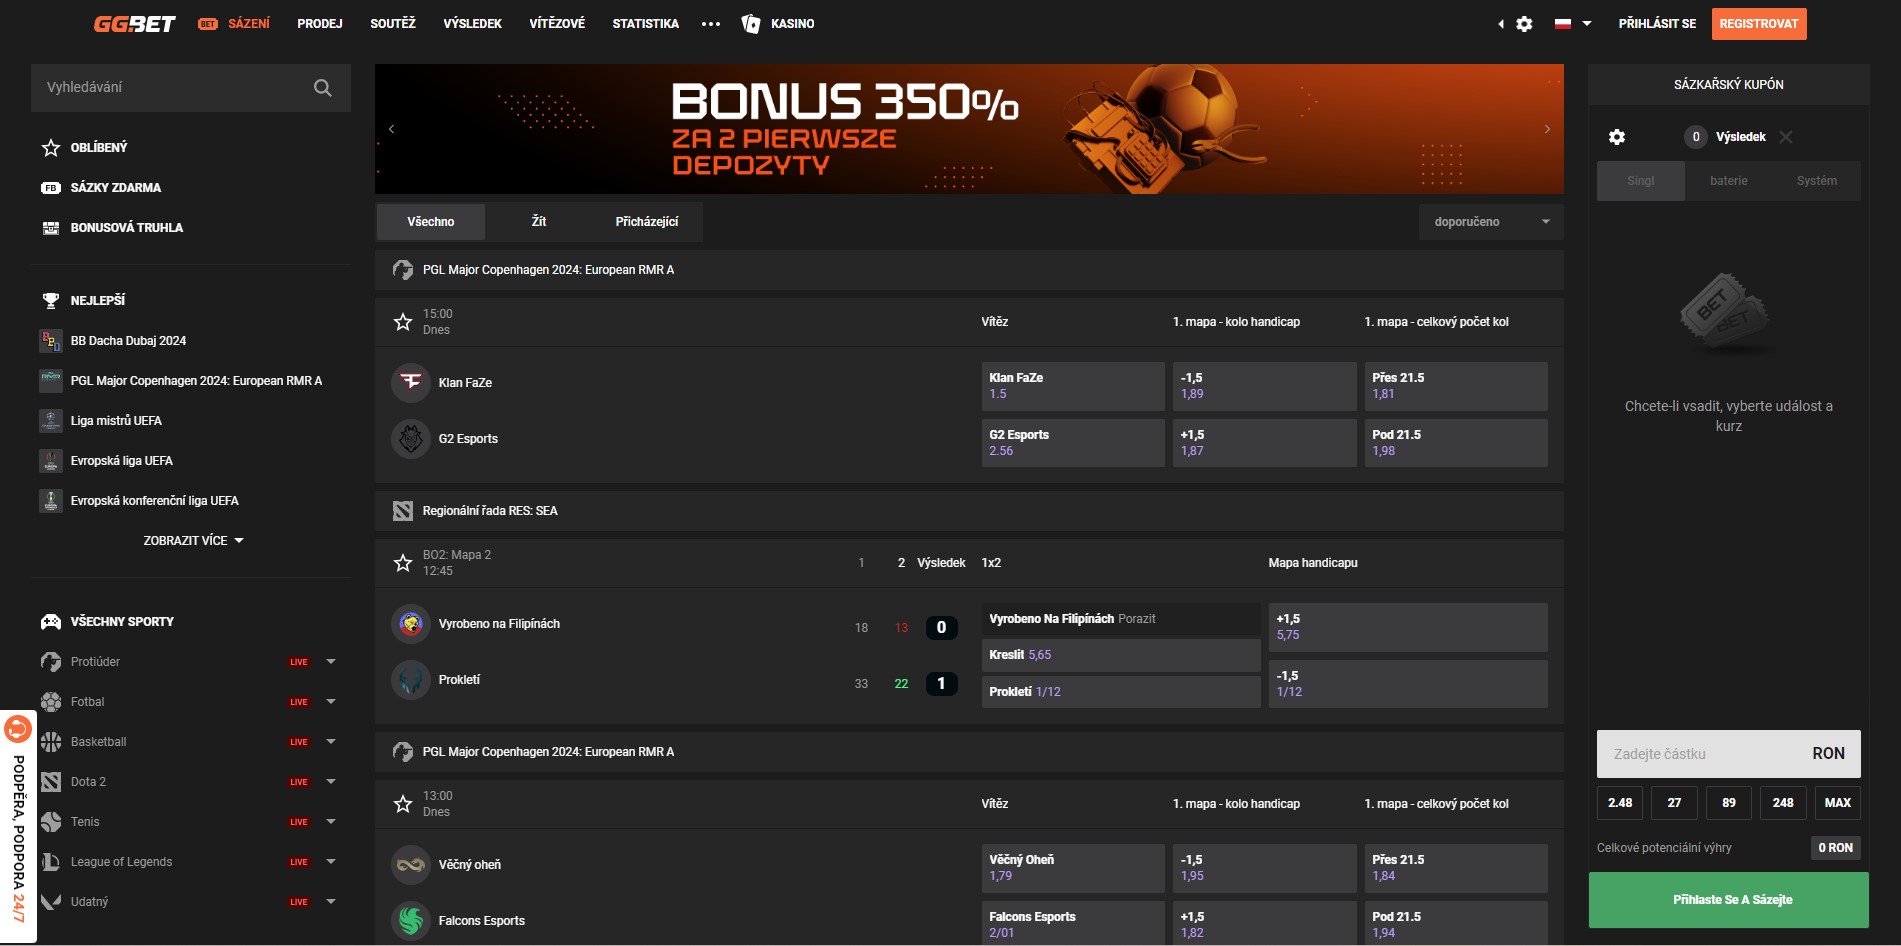Expand Zobrazit více in sidebar

point(193,541)
